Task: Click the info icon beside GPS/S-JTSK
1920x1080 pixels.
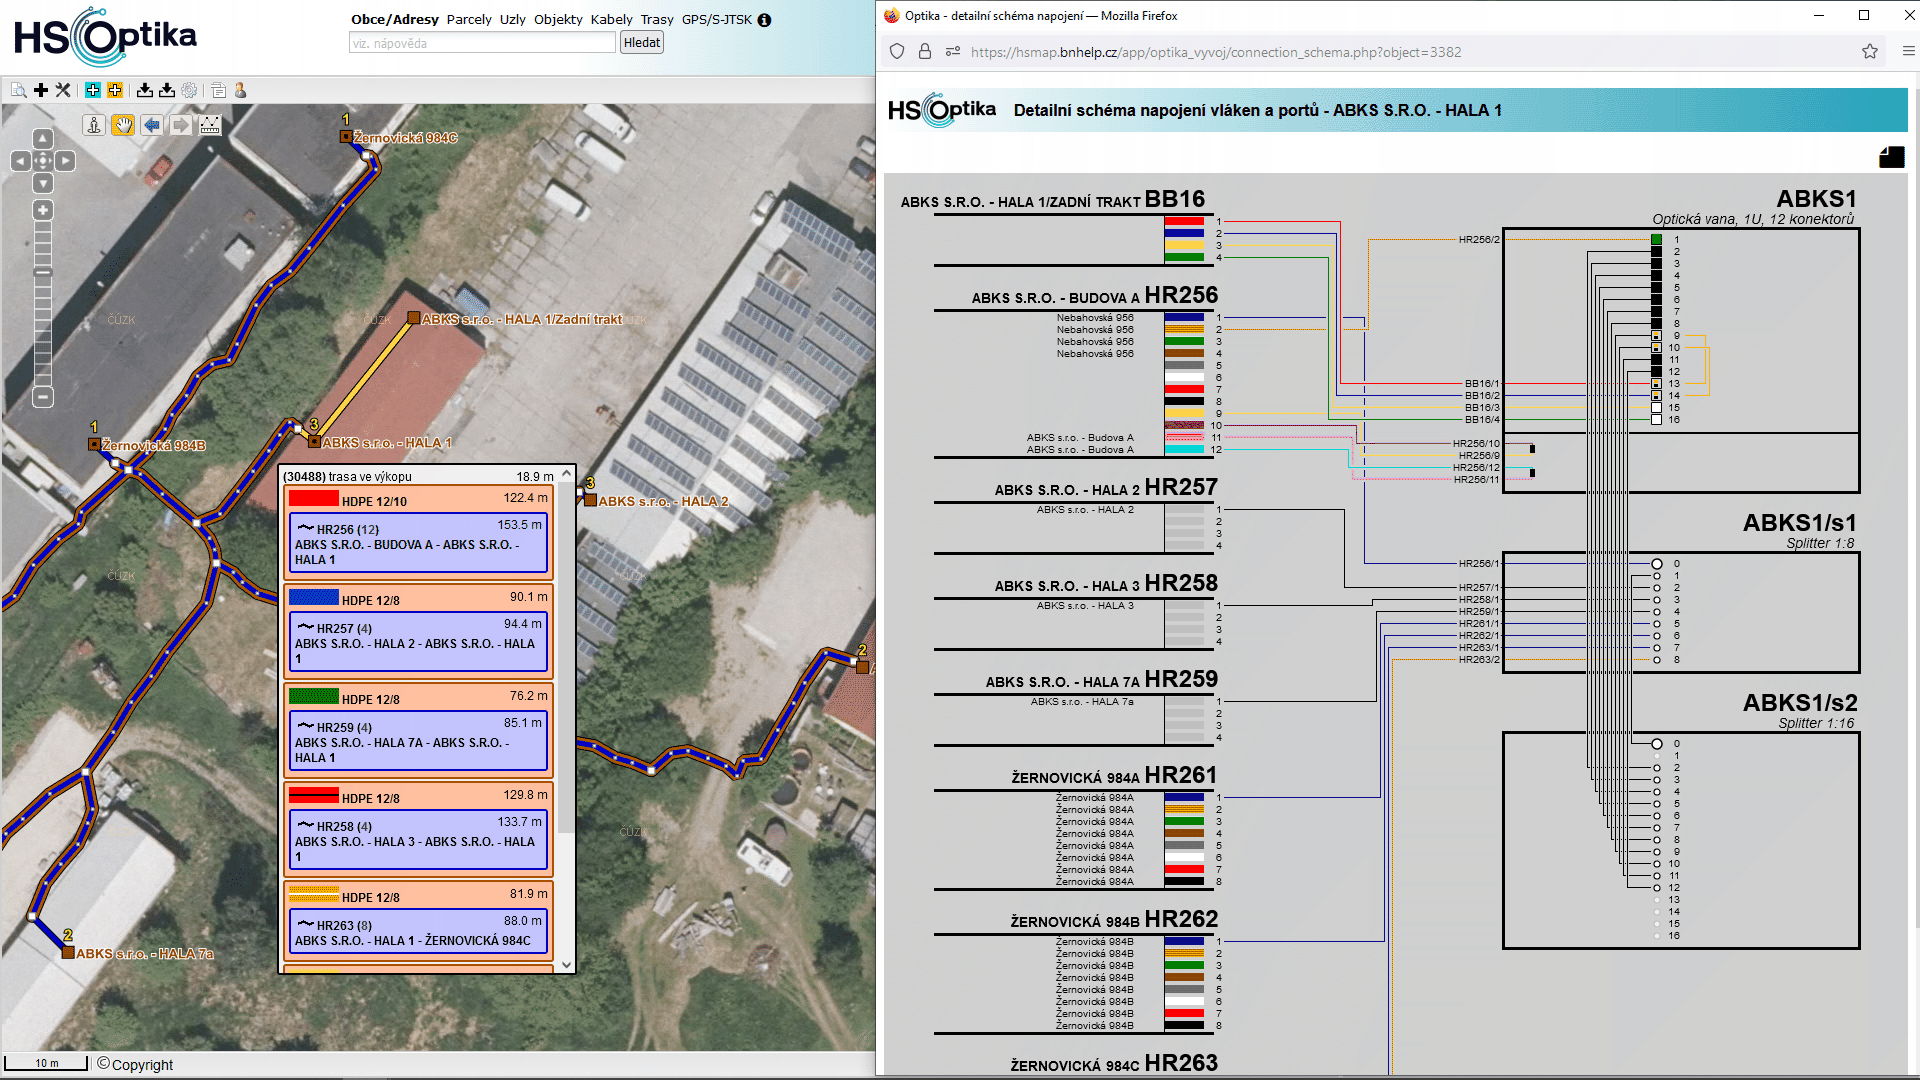Action: [x=764, y=20]
